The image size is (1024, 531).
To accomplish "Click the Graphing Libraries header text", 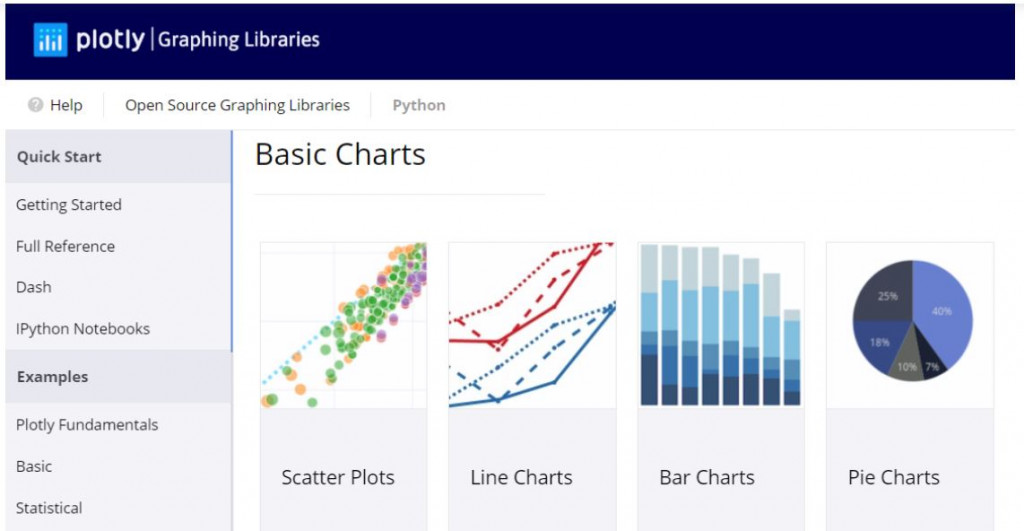I will [240, 40].
